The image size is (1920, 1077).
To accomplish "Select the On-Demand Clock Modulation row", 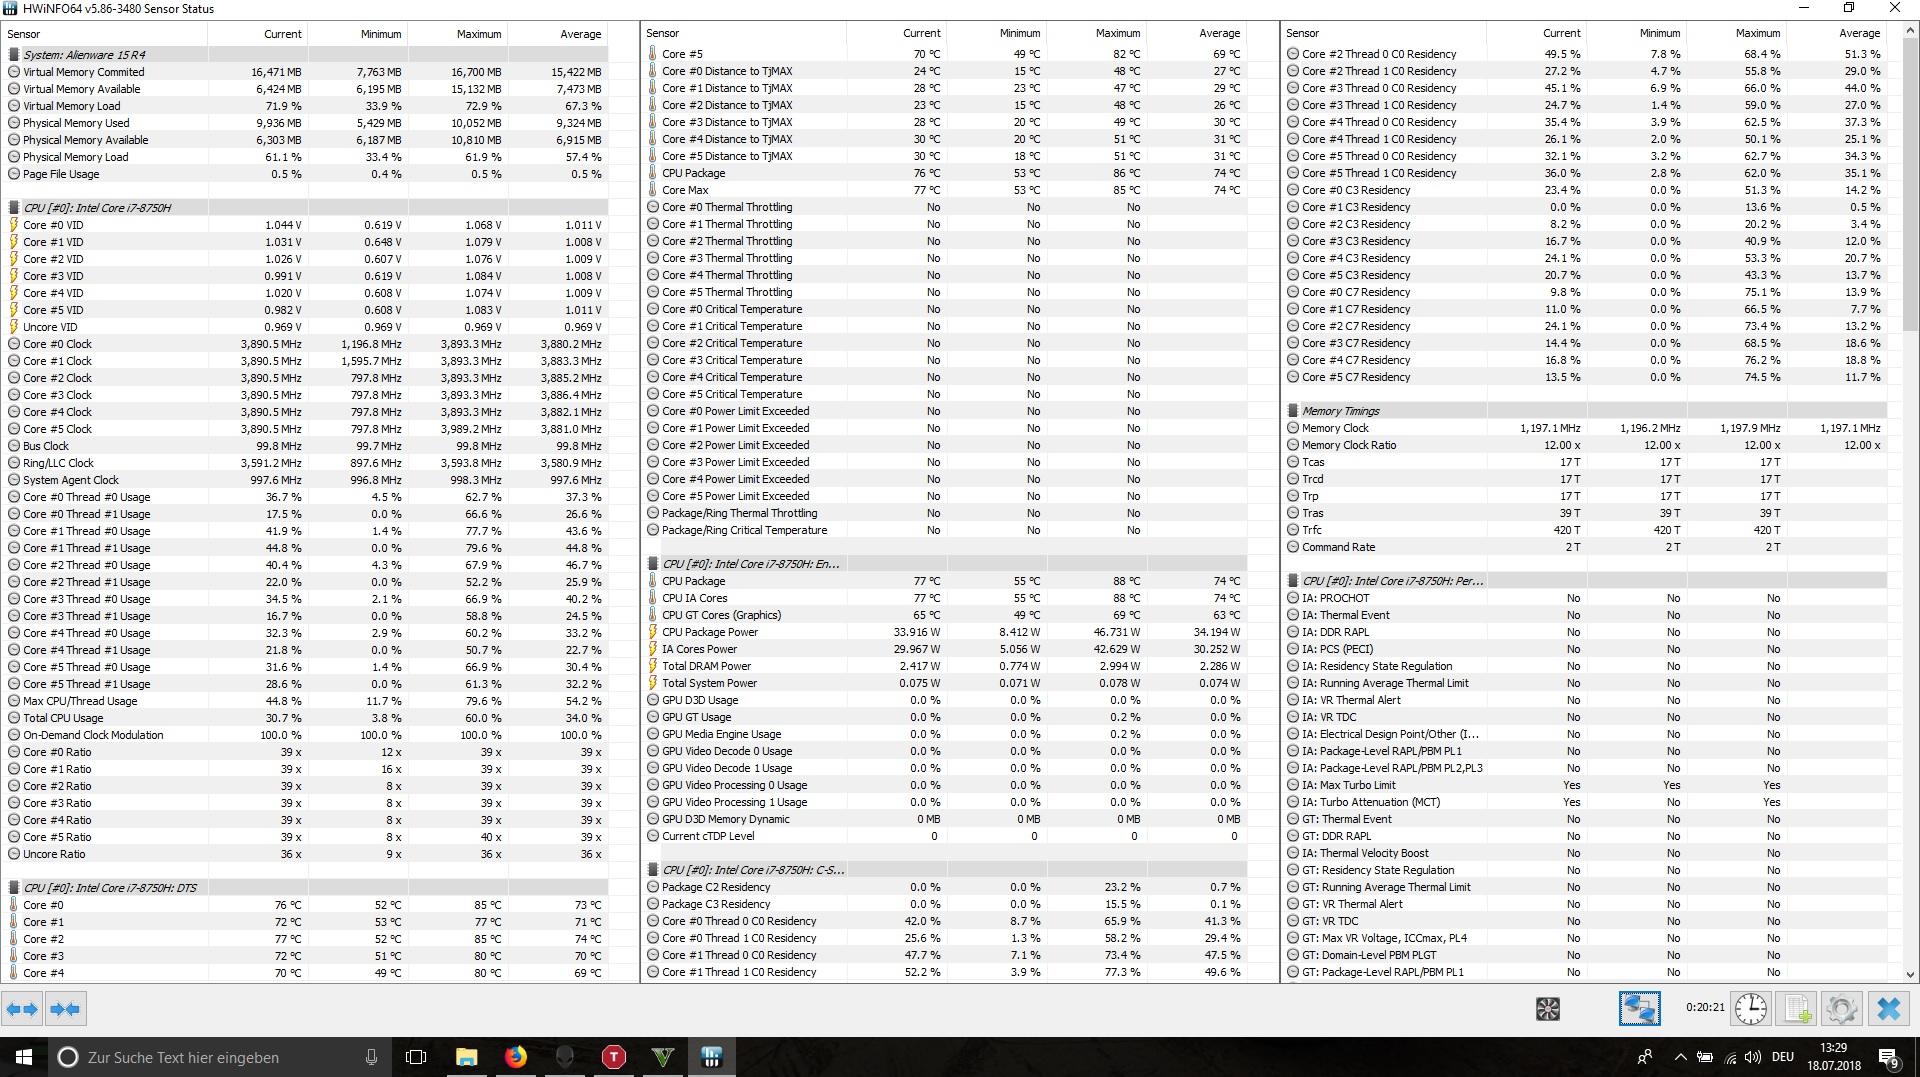I will pyautogui.click(x=304, y=735).
